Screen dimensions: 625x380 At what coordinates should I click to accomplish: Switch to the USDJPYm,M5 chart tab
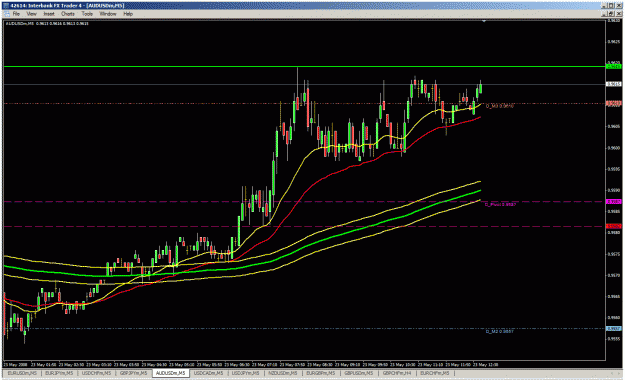click(246, 373)
